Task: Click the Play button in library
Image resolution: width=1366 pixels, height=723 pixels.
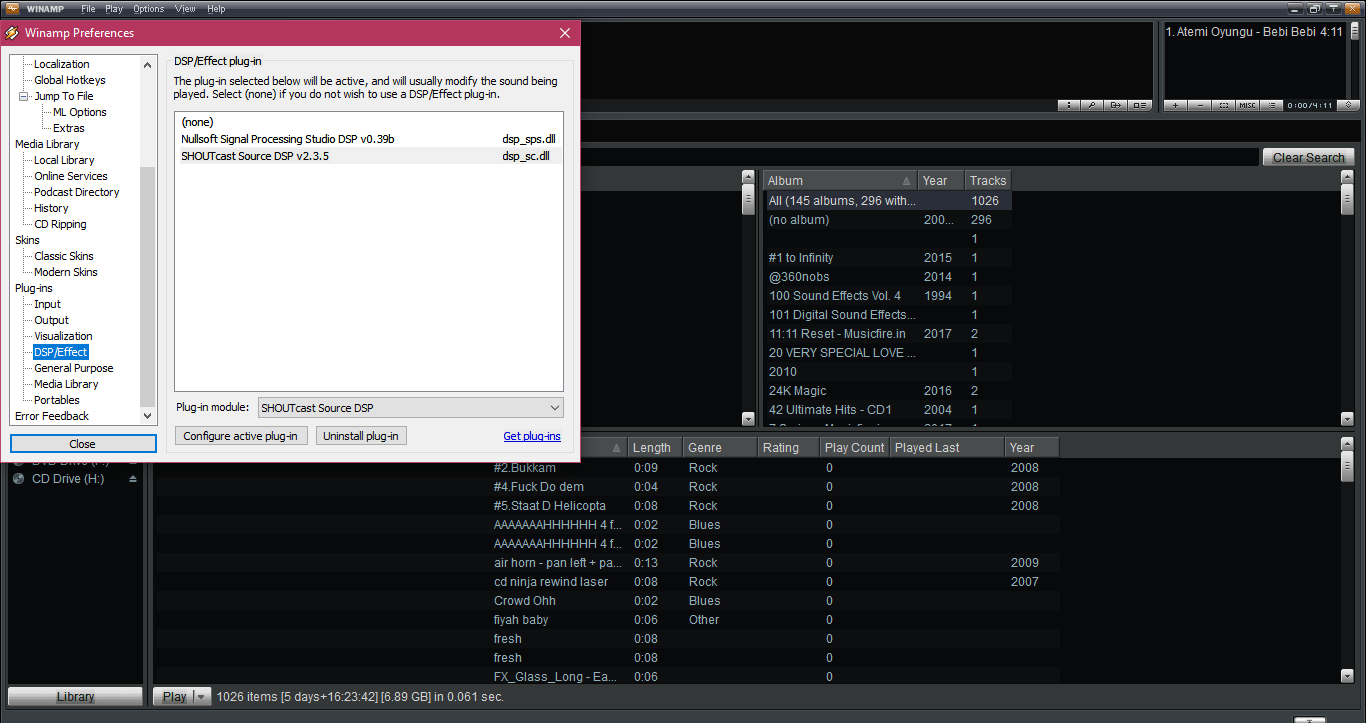Action: pos(174,697)
